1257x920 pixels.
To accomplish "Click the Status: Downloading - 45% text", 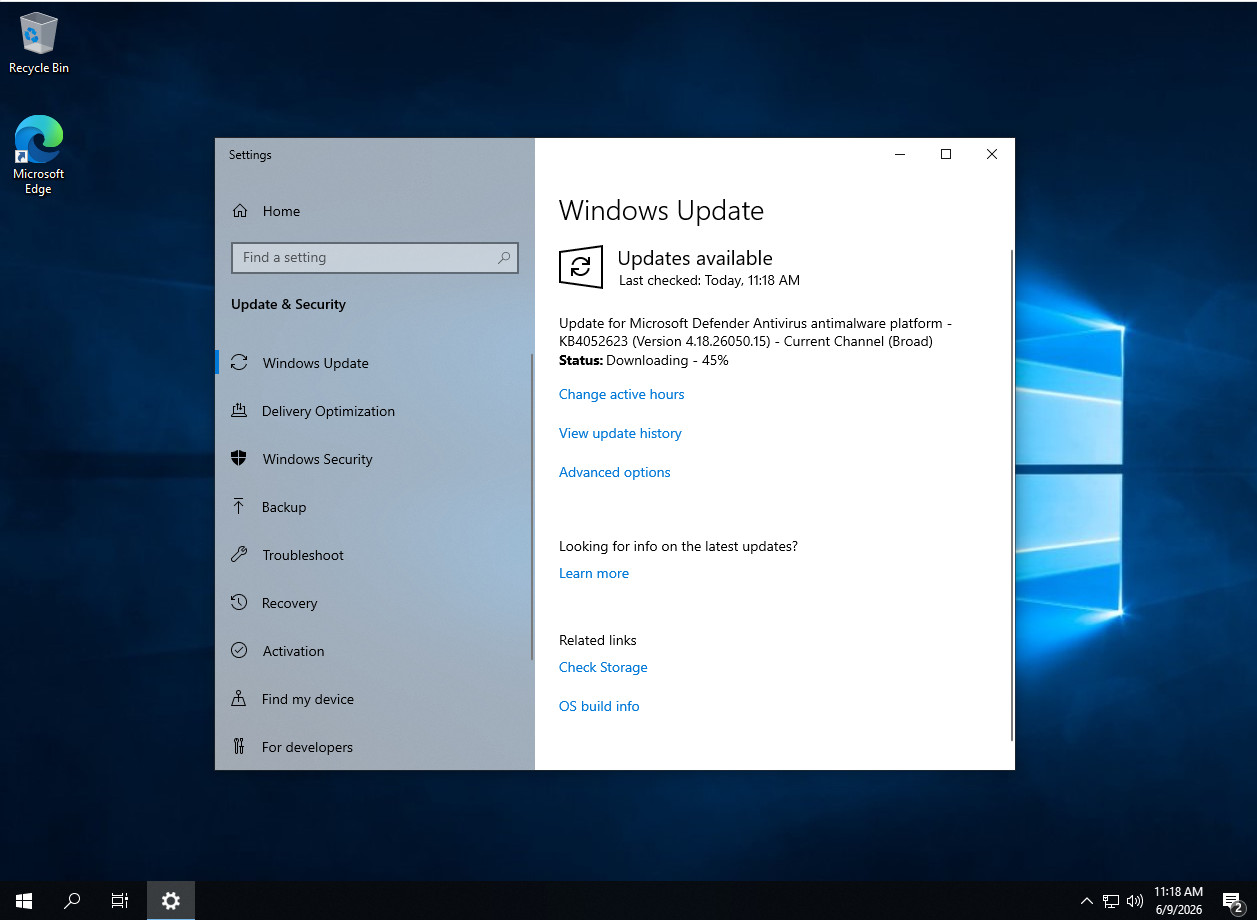I will point(644,360).
